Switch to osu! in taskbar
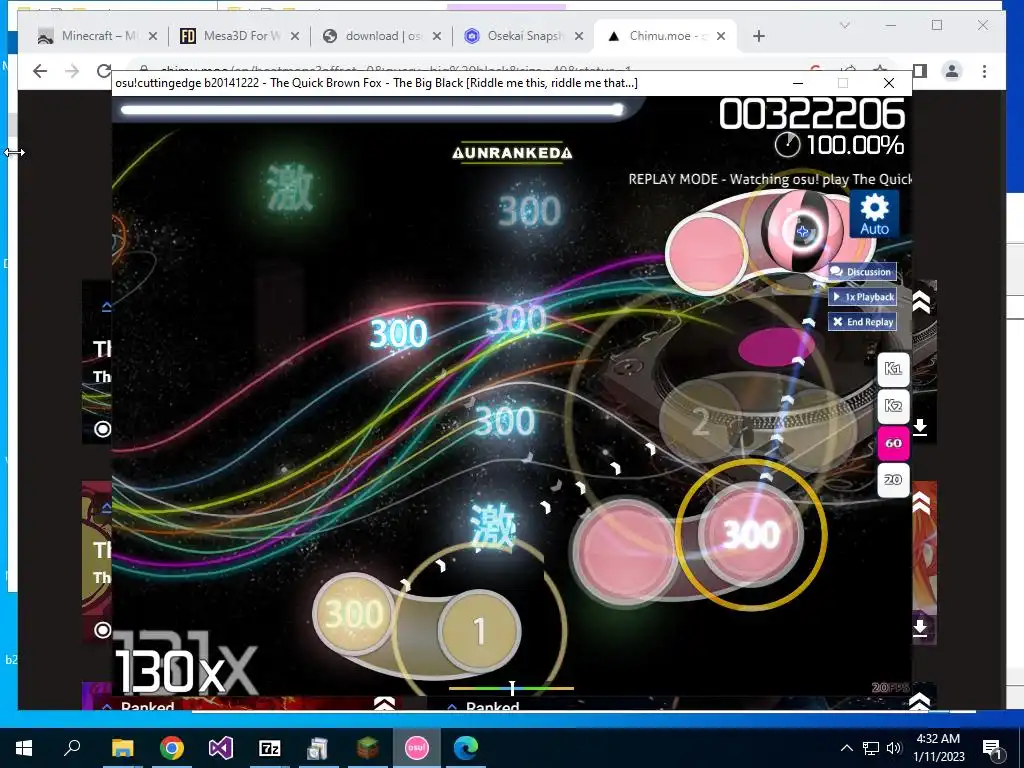 click(417, 748)
